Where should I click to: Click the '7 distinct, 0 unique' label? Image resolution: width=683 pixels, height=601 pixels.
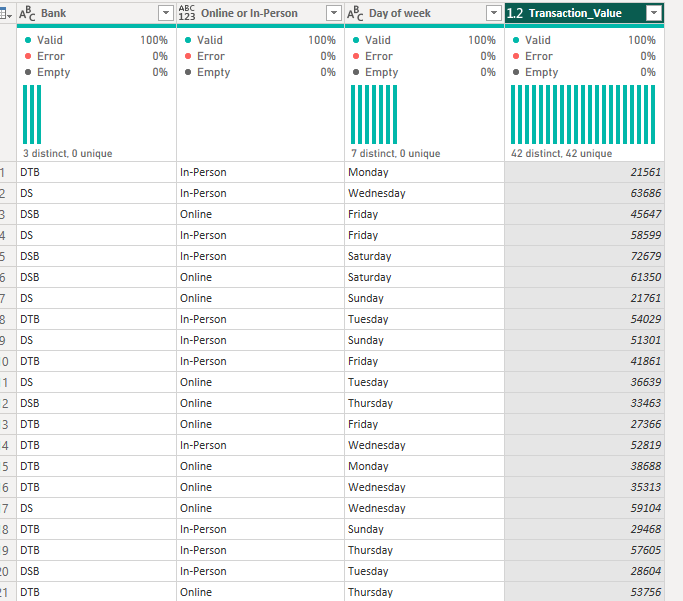click(x=396, y=153)
